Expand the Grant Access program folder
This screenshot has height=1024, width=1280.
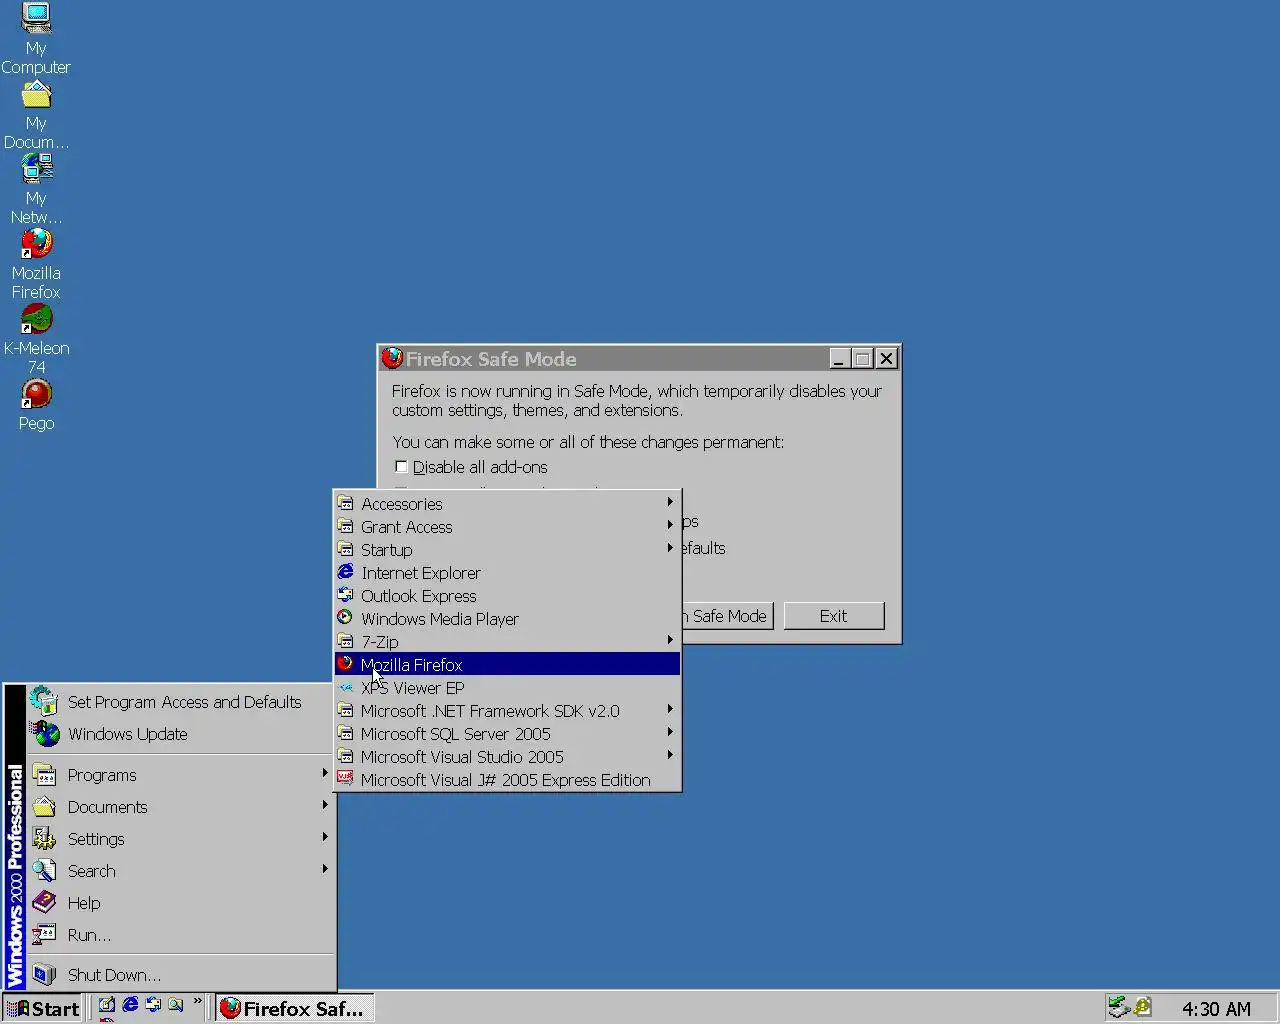click(x=507, y=527)
